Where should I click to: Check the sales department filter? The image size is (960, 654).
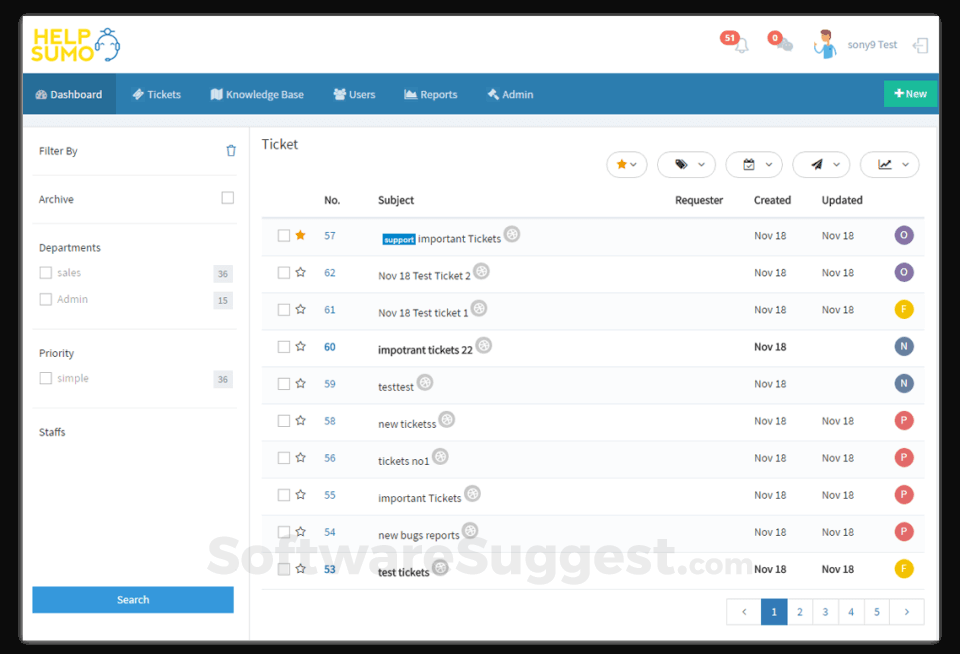[x=46, y=272]
